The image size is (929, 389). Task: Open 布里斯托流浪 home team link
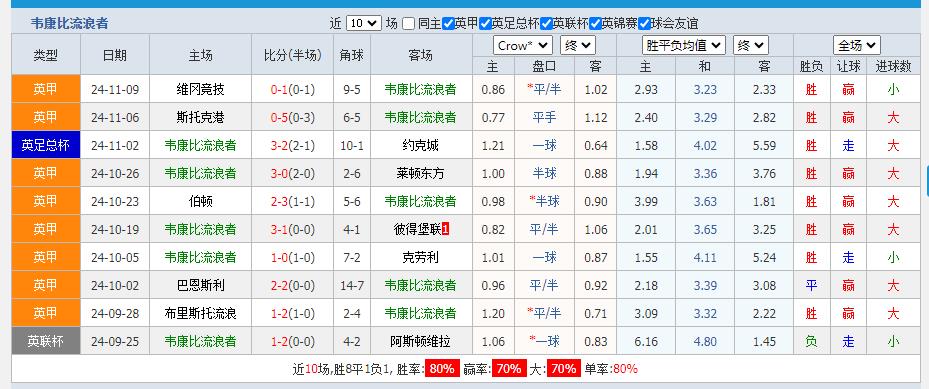pos(200,313)
